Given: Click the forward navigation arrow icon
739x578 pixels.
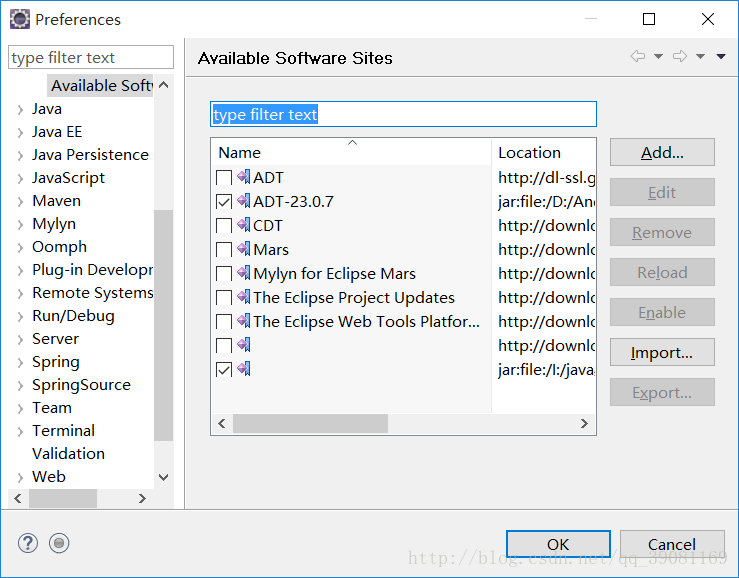Looking at the screenshot, I should pyautogui.click(x=680, y=57).
